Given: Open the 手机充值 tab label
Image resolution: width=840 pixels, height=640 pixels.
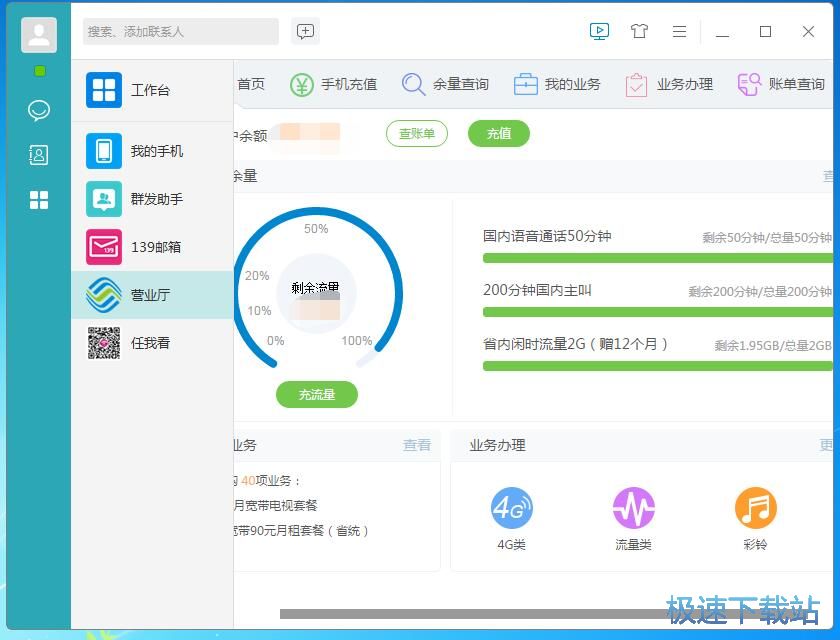Looking at the screenshot, I should tap(349, 84).
